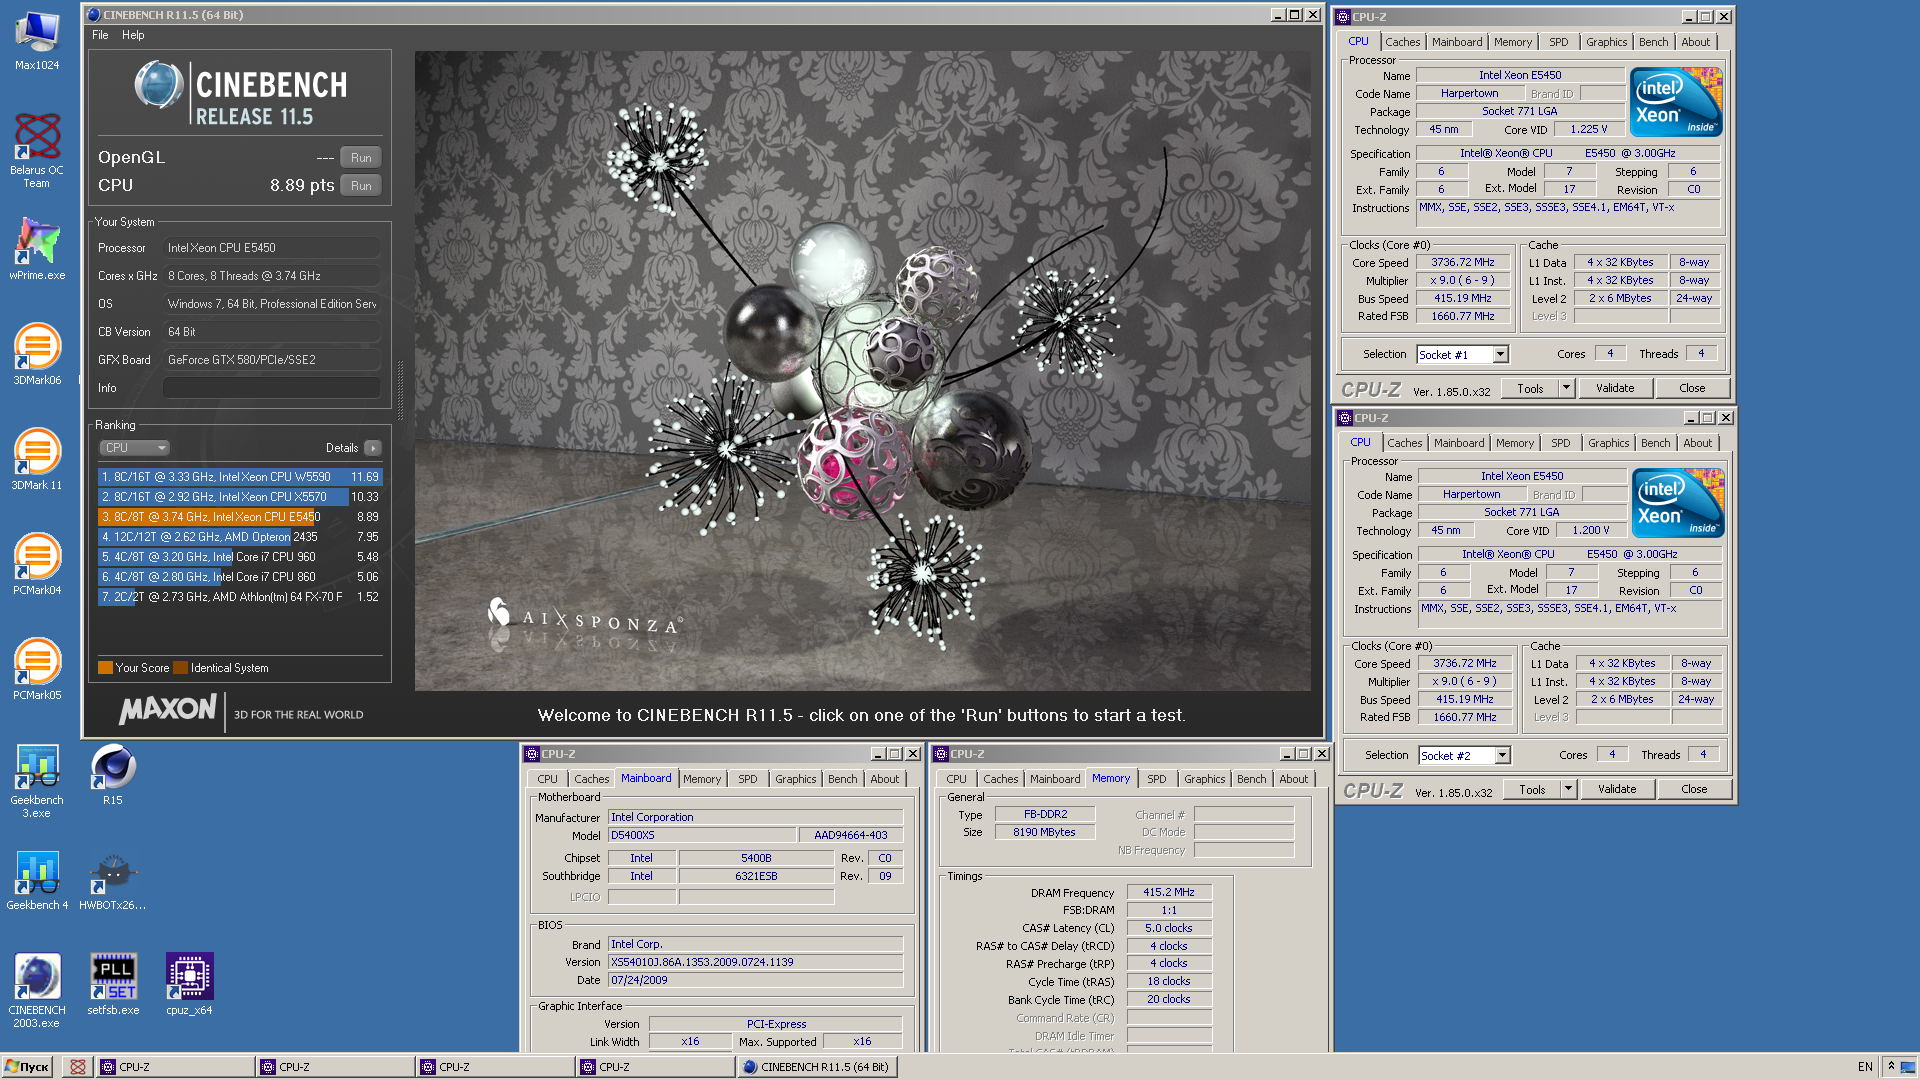Open the Cinebench R15 desktop shortcut
Image resolution: width=1920 pixels, height=1080 pixels.
pyautogui.click(x=113, y=775)
